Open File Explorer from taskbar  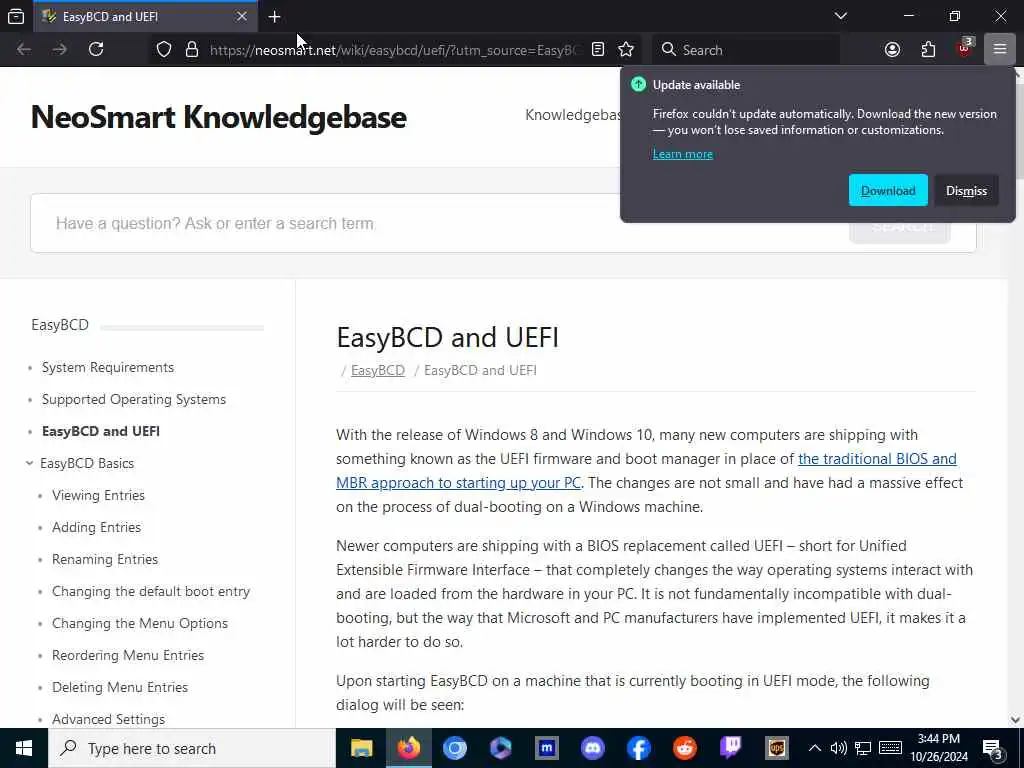[x=362, y=748]
